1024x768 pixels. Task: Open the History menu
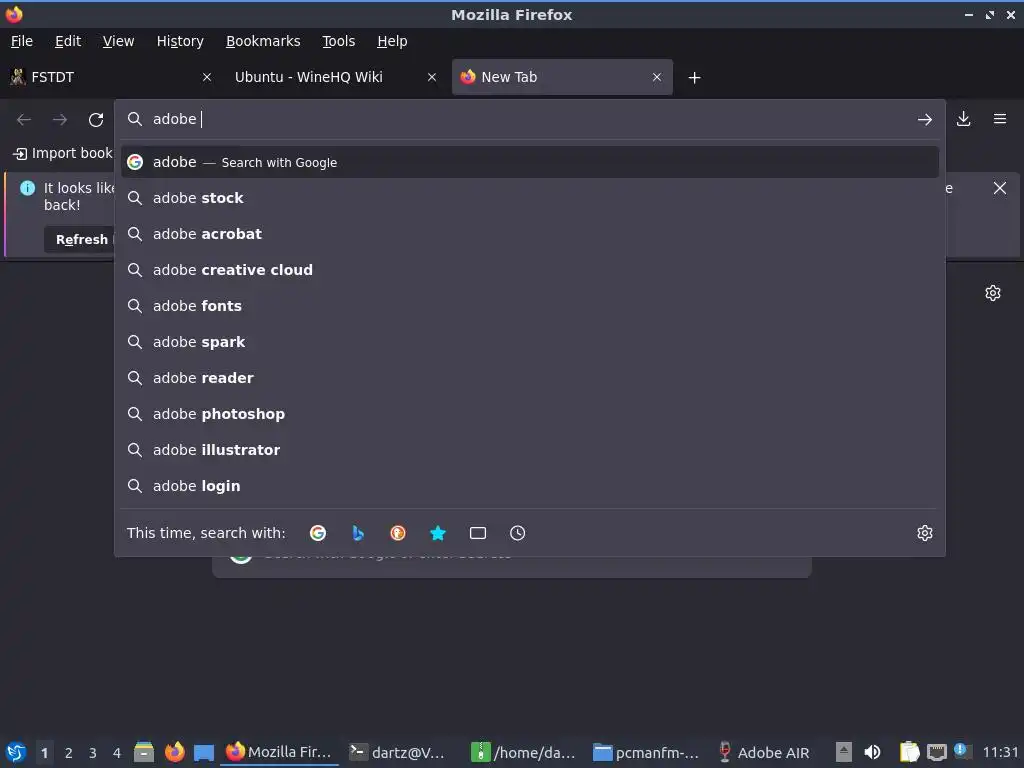pos(180,41)
